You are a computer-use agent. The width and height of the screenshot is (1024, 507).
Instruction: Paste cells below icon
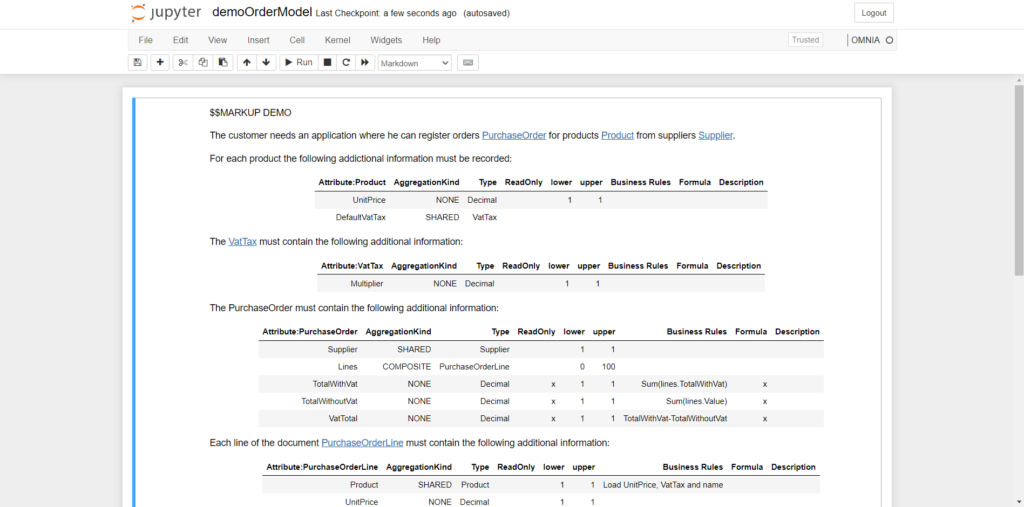[223, 63]
